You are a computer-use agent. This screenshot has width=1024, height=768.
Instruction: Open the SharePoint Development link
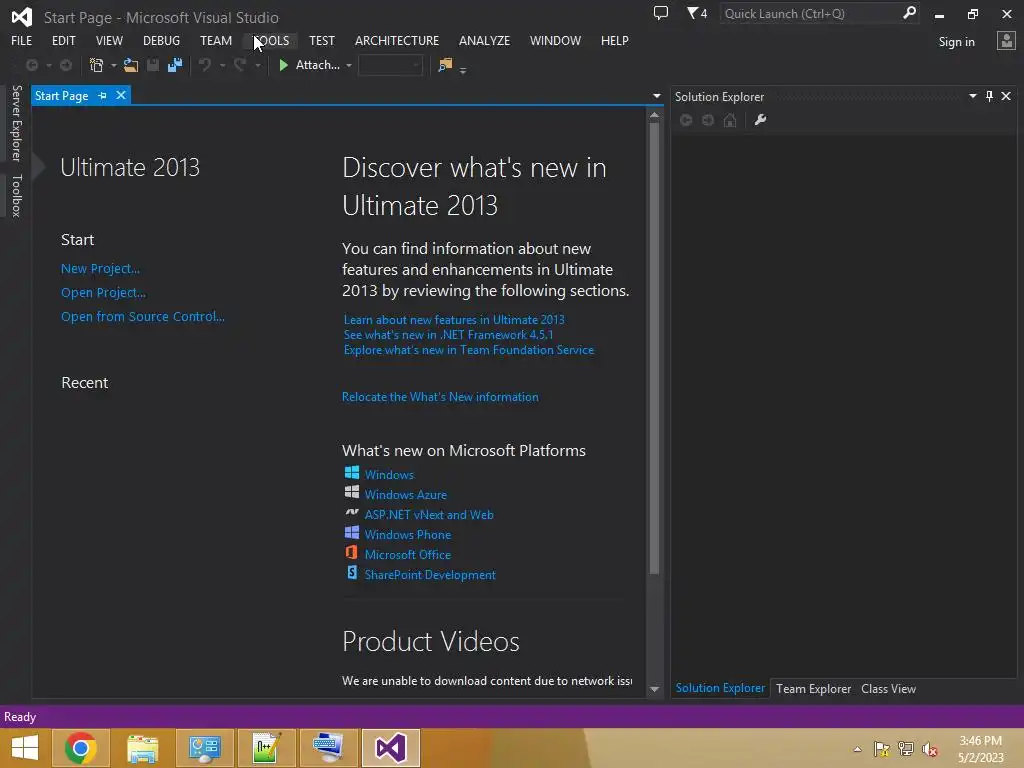click(x=430, y=575)
